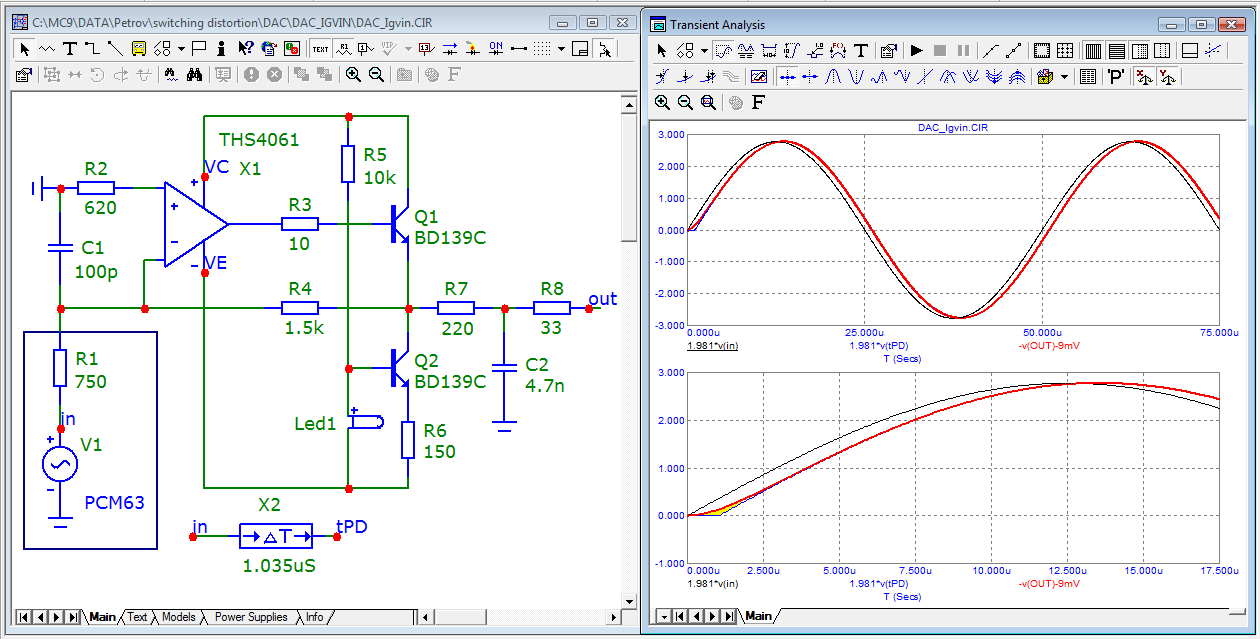Open the yellow graphics object tool
Image resolution: width=1260 pixels, height=639 pixels.
click(x=138, y=48)
